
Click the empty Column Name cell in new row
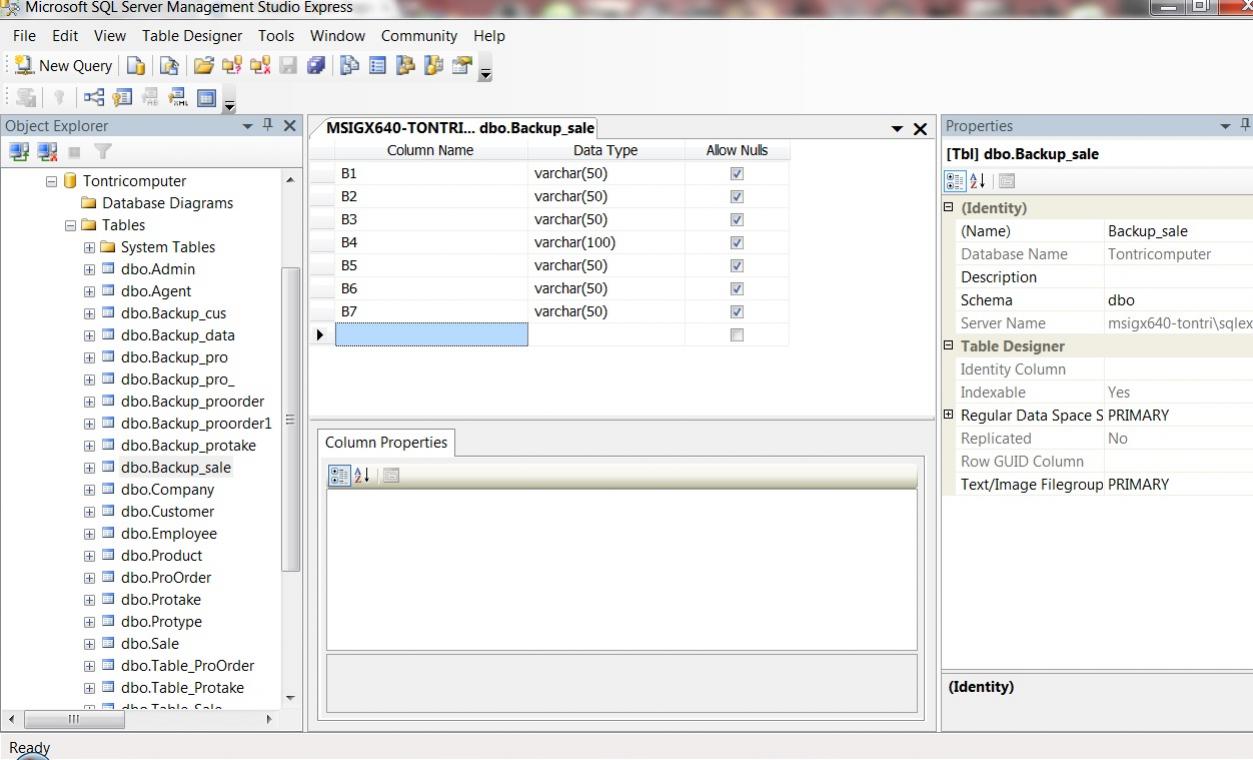point(431,335)
